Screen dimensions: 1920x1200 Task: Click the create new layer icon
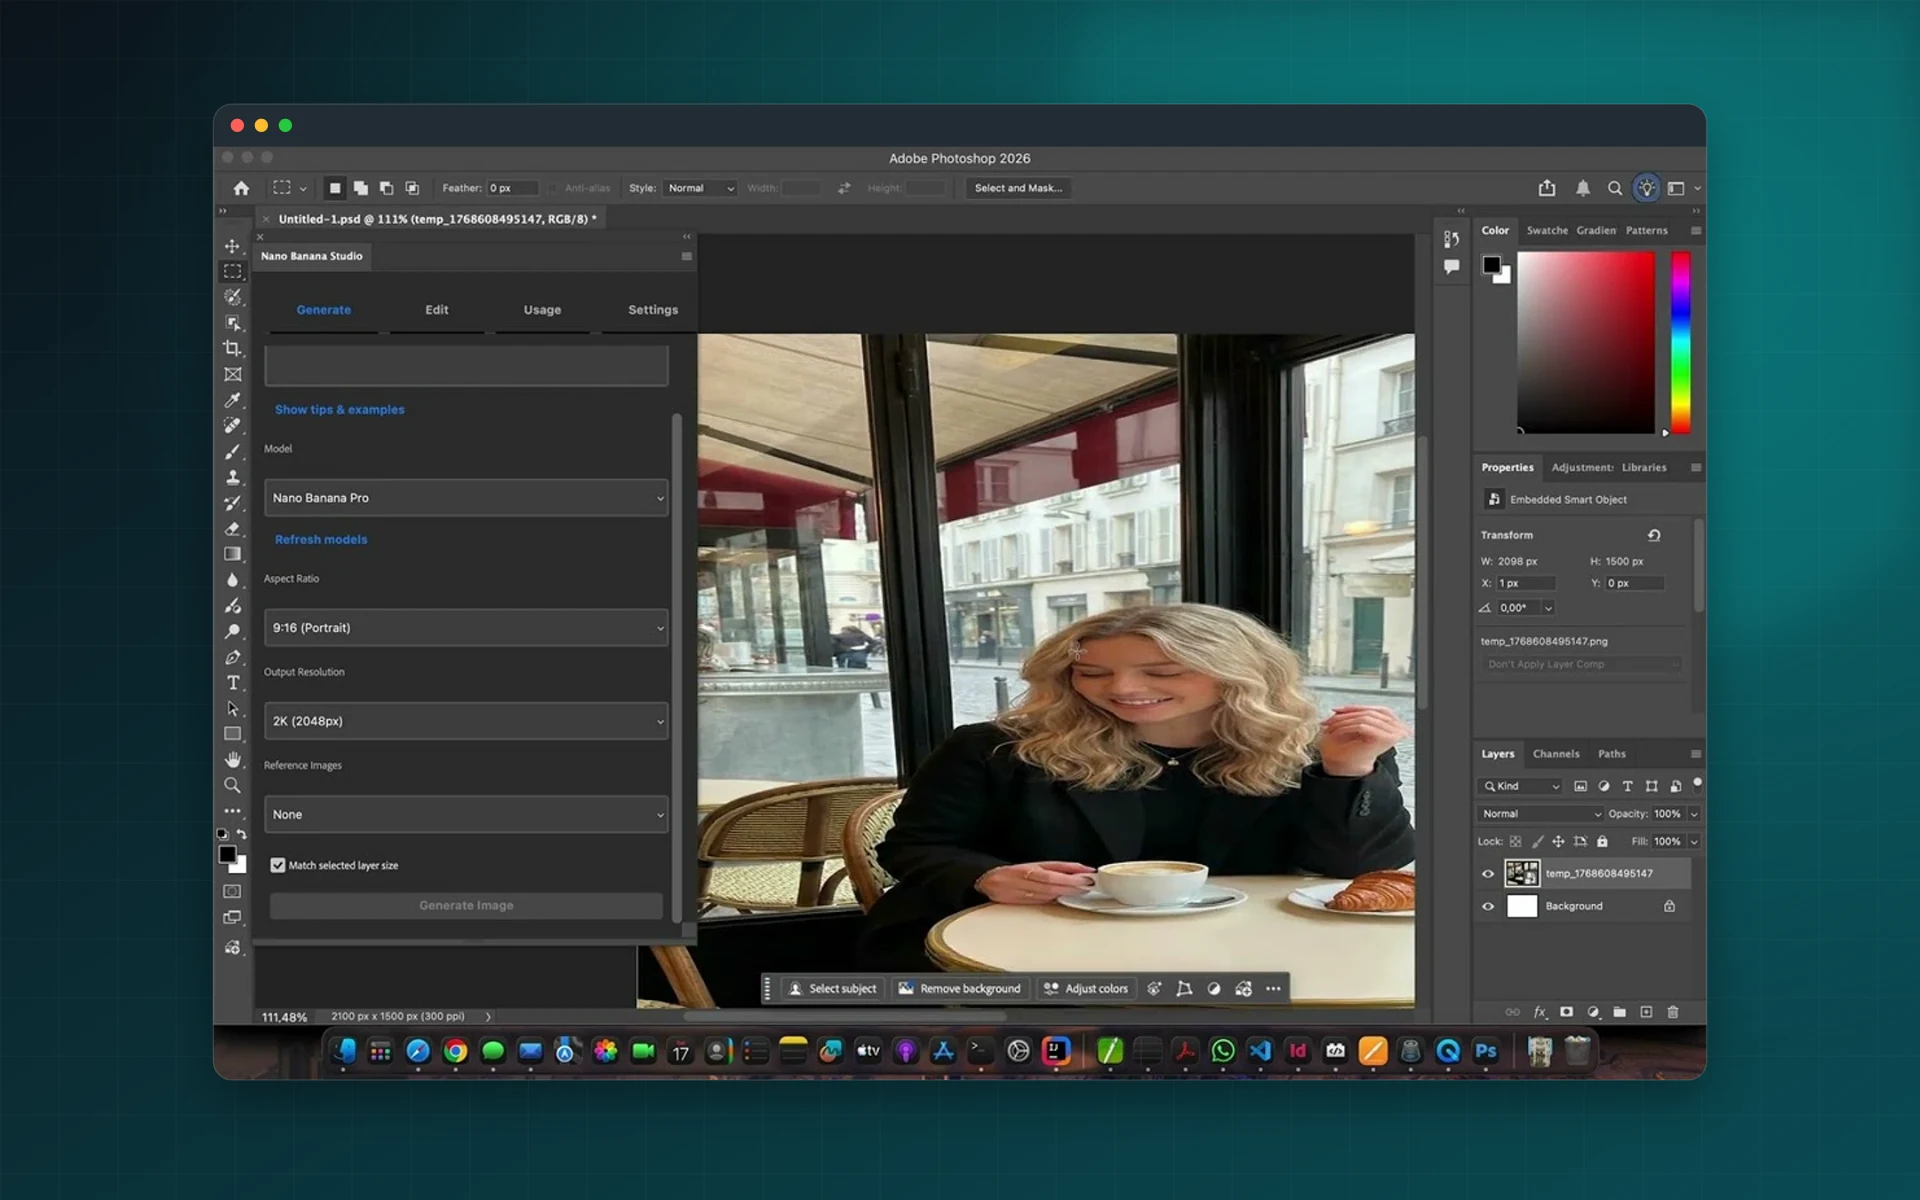pos(1646,1012)
